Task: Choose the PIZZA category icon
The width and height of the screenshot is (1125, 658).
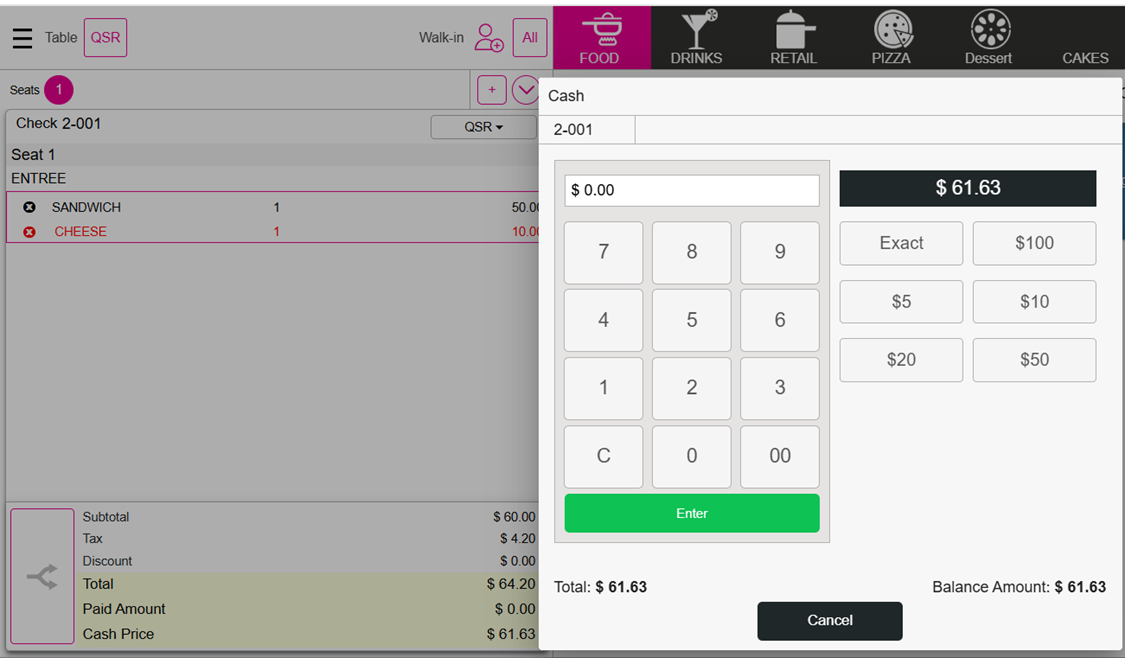Action: (890, 36)
